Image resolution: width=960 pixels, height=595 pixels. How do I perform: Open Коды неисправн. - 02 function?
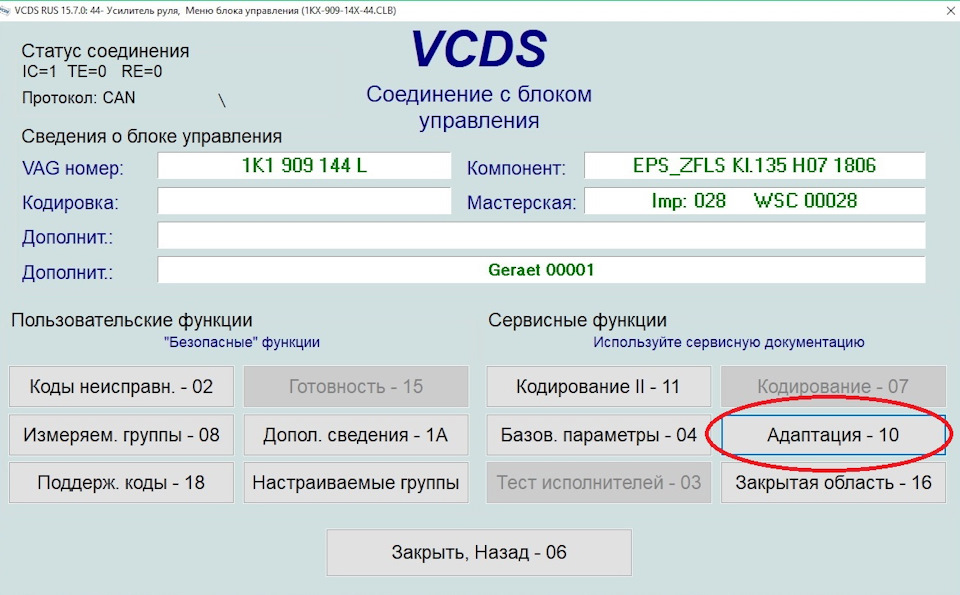point(121,387)
